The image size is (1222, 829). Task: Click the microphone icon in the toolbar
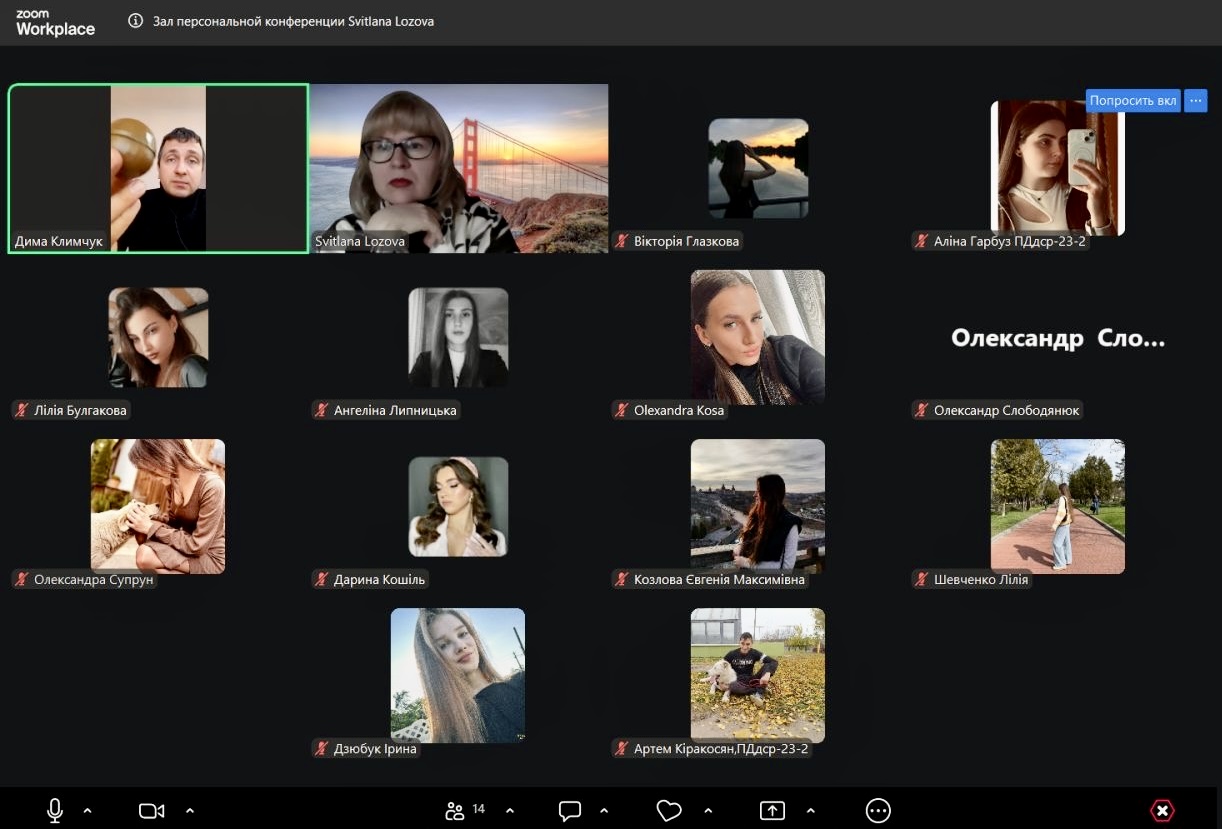(x=55, y=810)
